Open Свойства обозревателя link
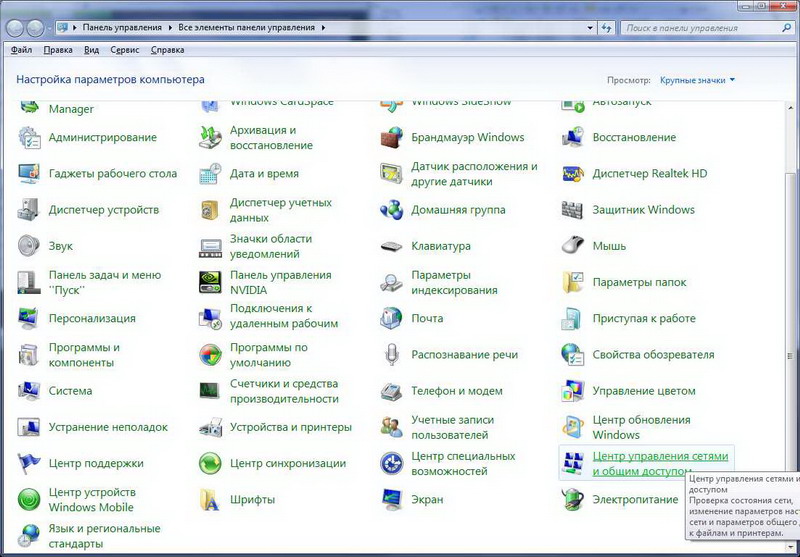Viewport: 800px width, 557px height. (653, 355)
